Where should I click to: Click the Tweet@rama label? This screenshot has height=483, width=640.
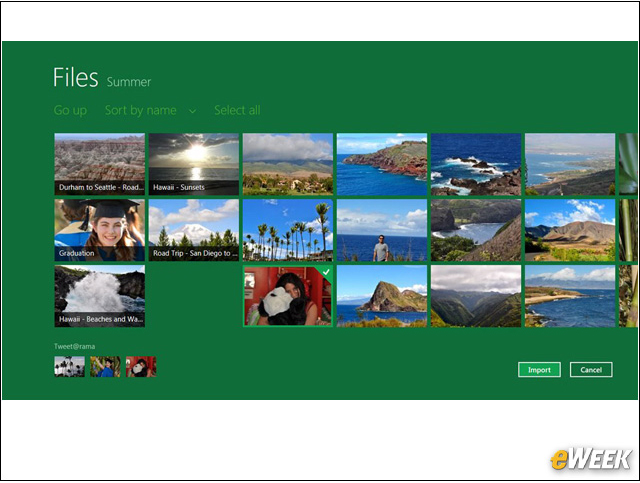[75, 346]
